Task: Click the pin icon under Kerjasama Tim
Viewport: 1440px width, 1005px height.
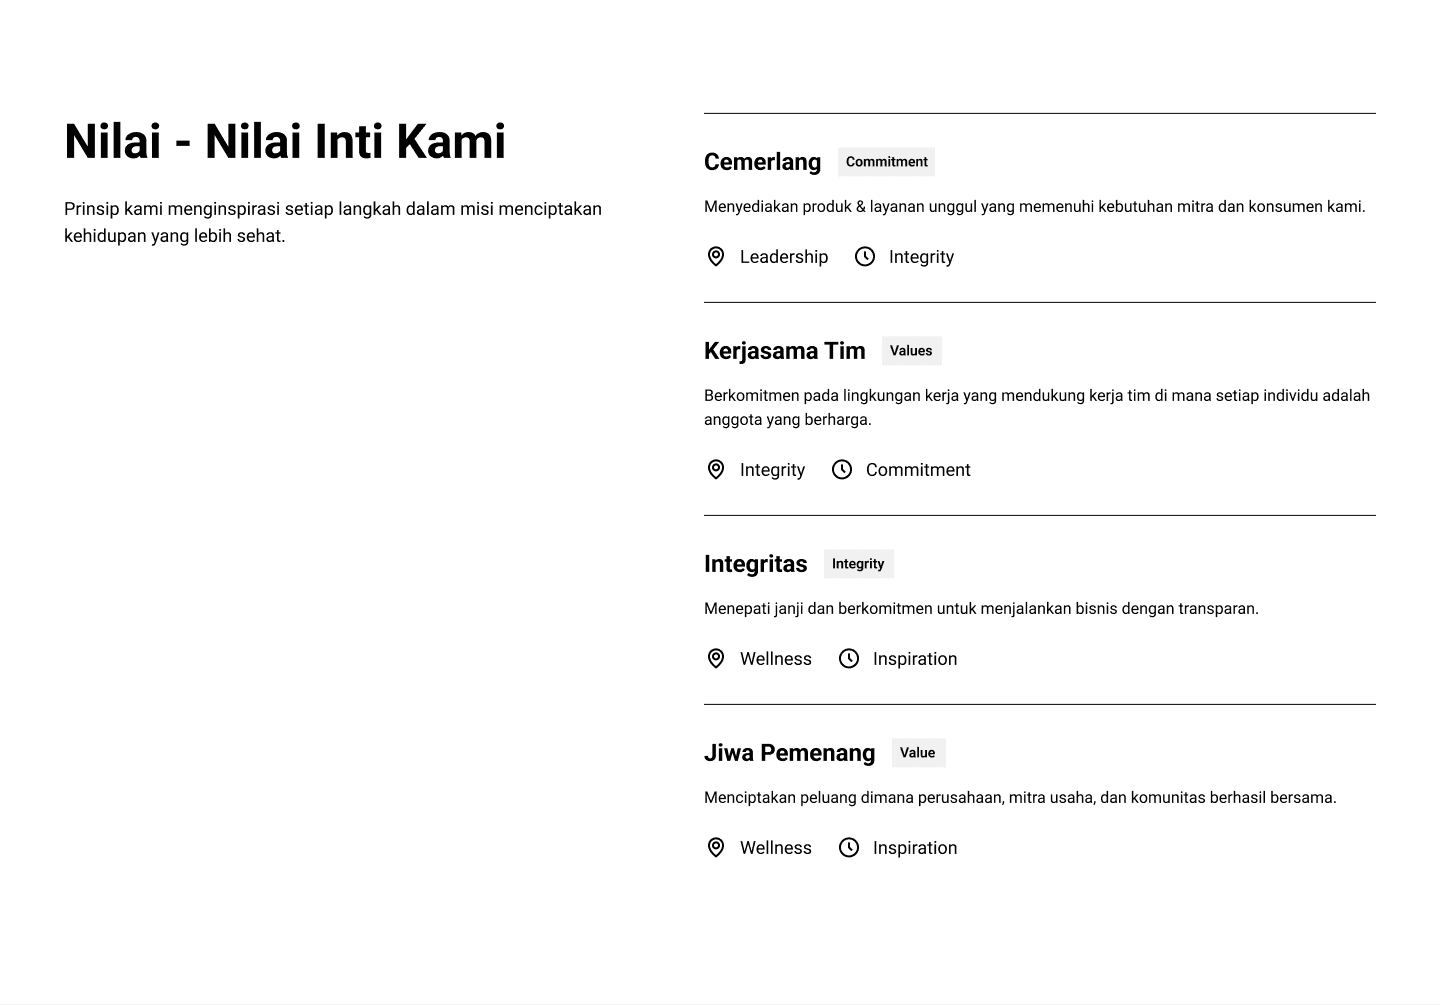Action: [716, 470]
